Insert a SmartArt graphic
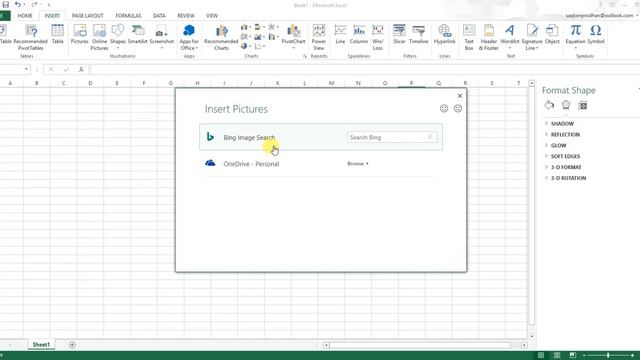Screen dimensions: 640x360 tap(138, 34)
